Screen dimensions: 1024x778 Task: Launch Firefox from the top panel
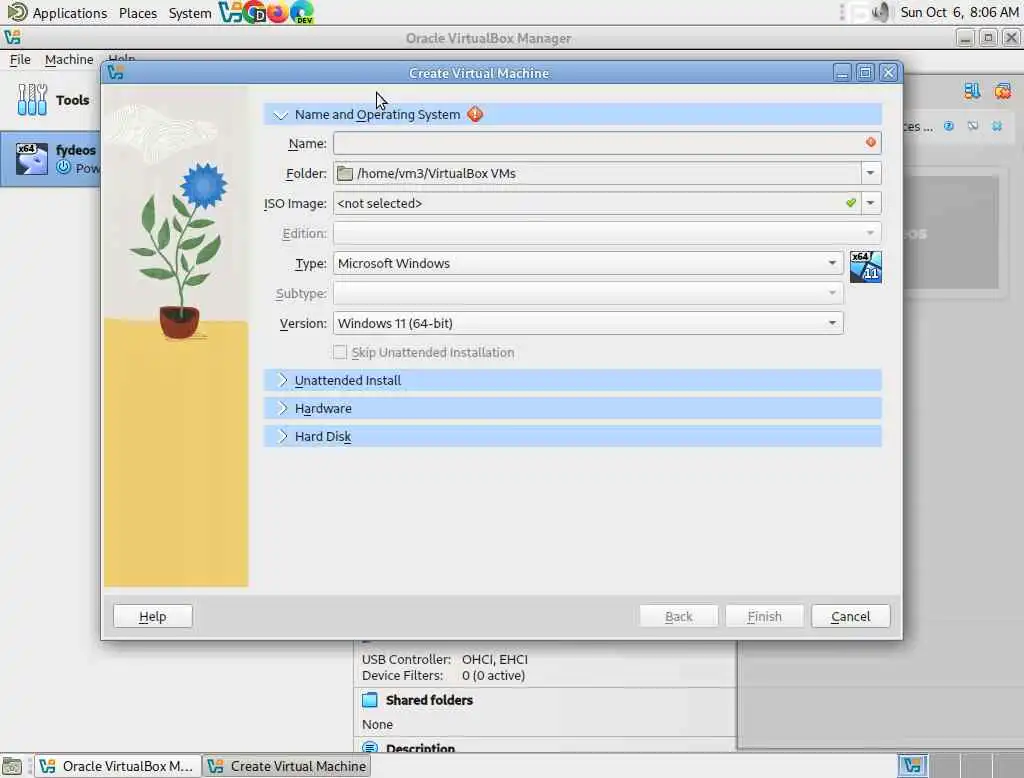click(278, 12)
